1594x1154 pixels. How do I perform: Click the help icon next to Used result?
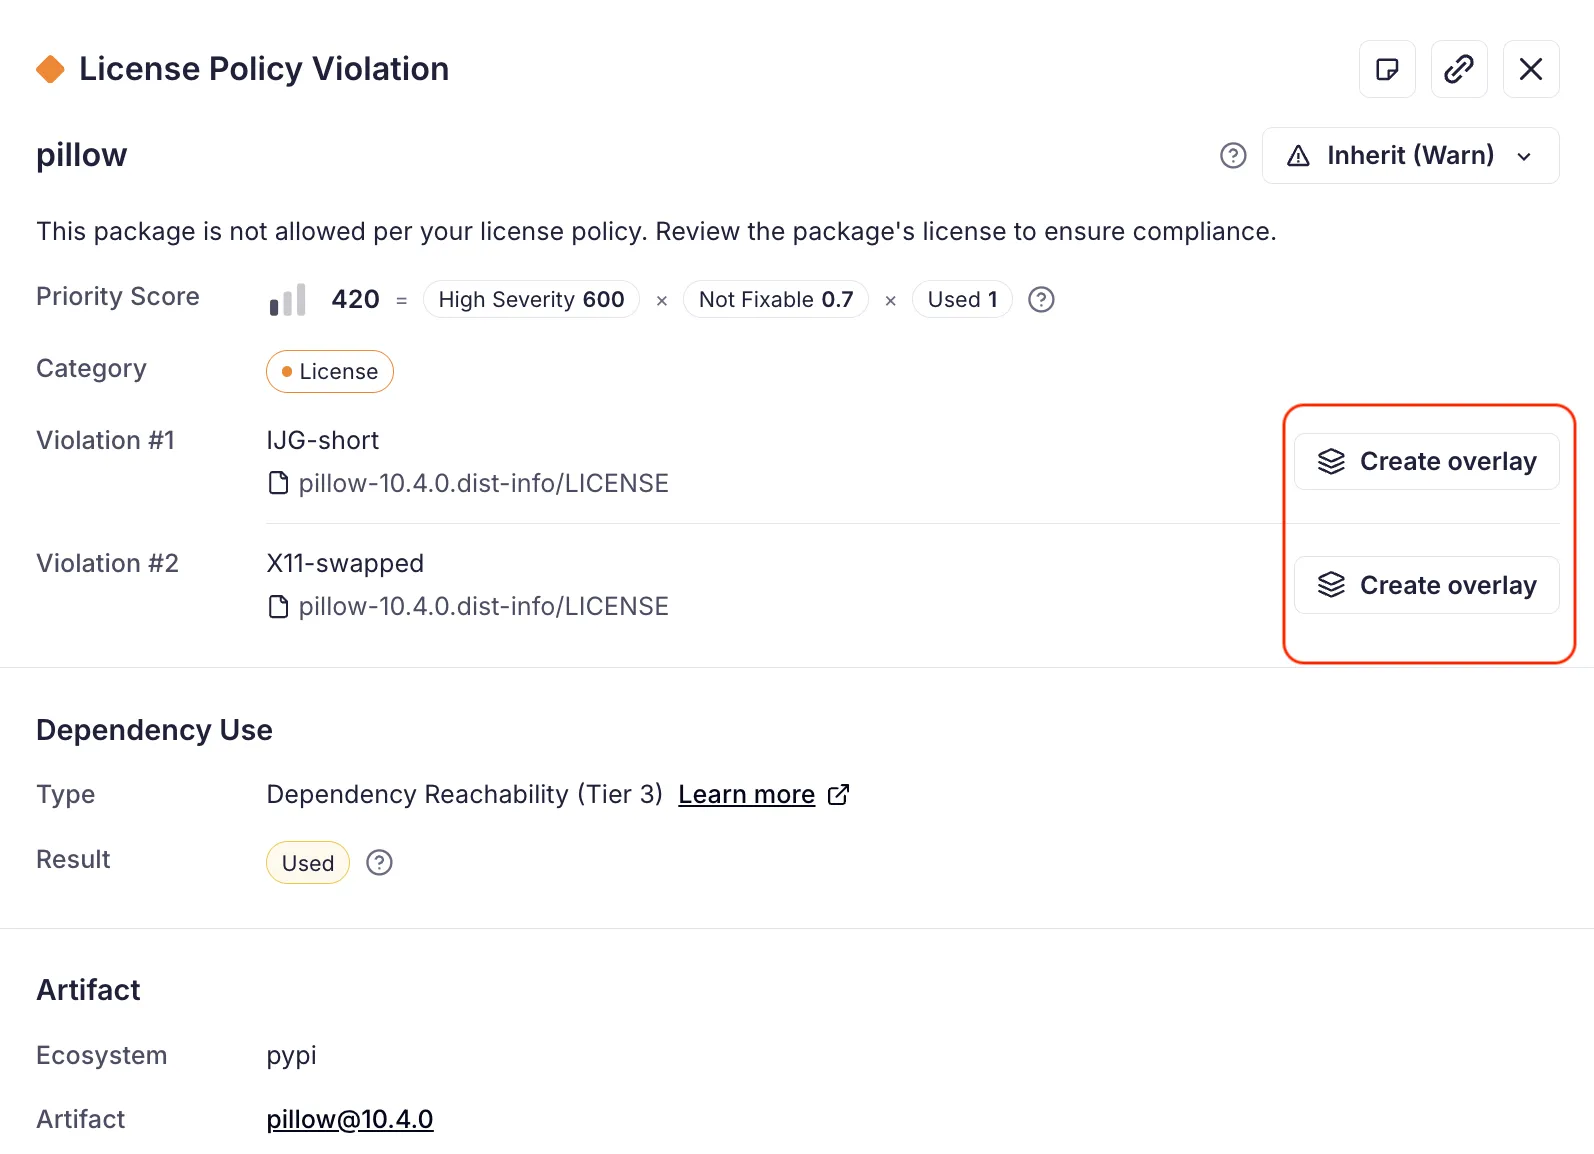point(379,863)
